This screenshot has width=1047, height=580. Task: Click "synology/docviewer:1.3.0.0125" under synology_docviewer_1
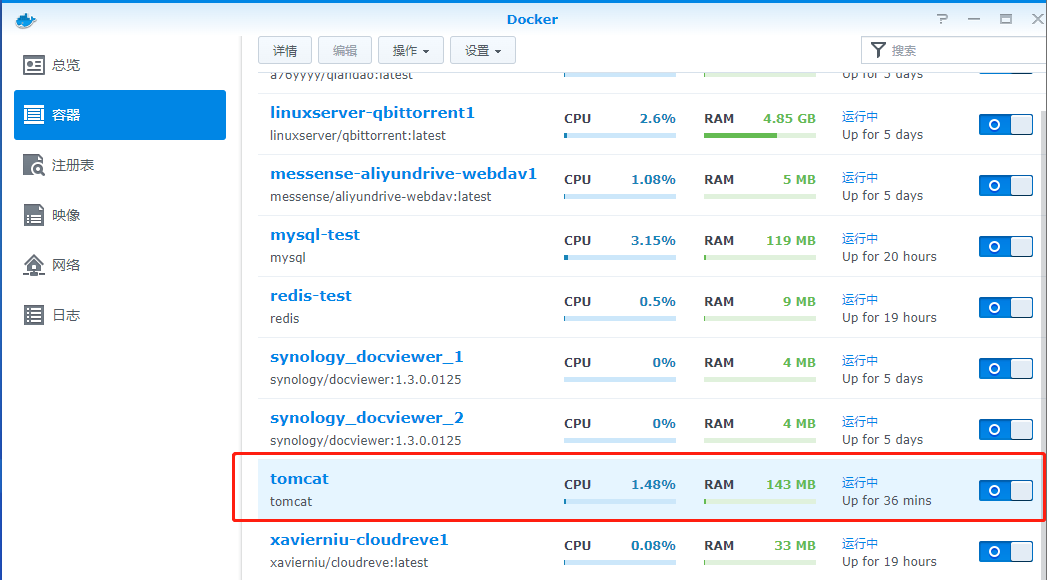365,379
